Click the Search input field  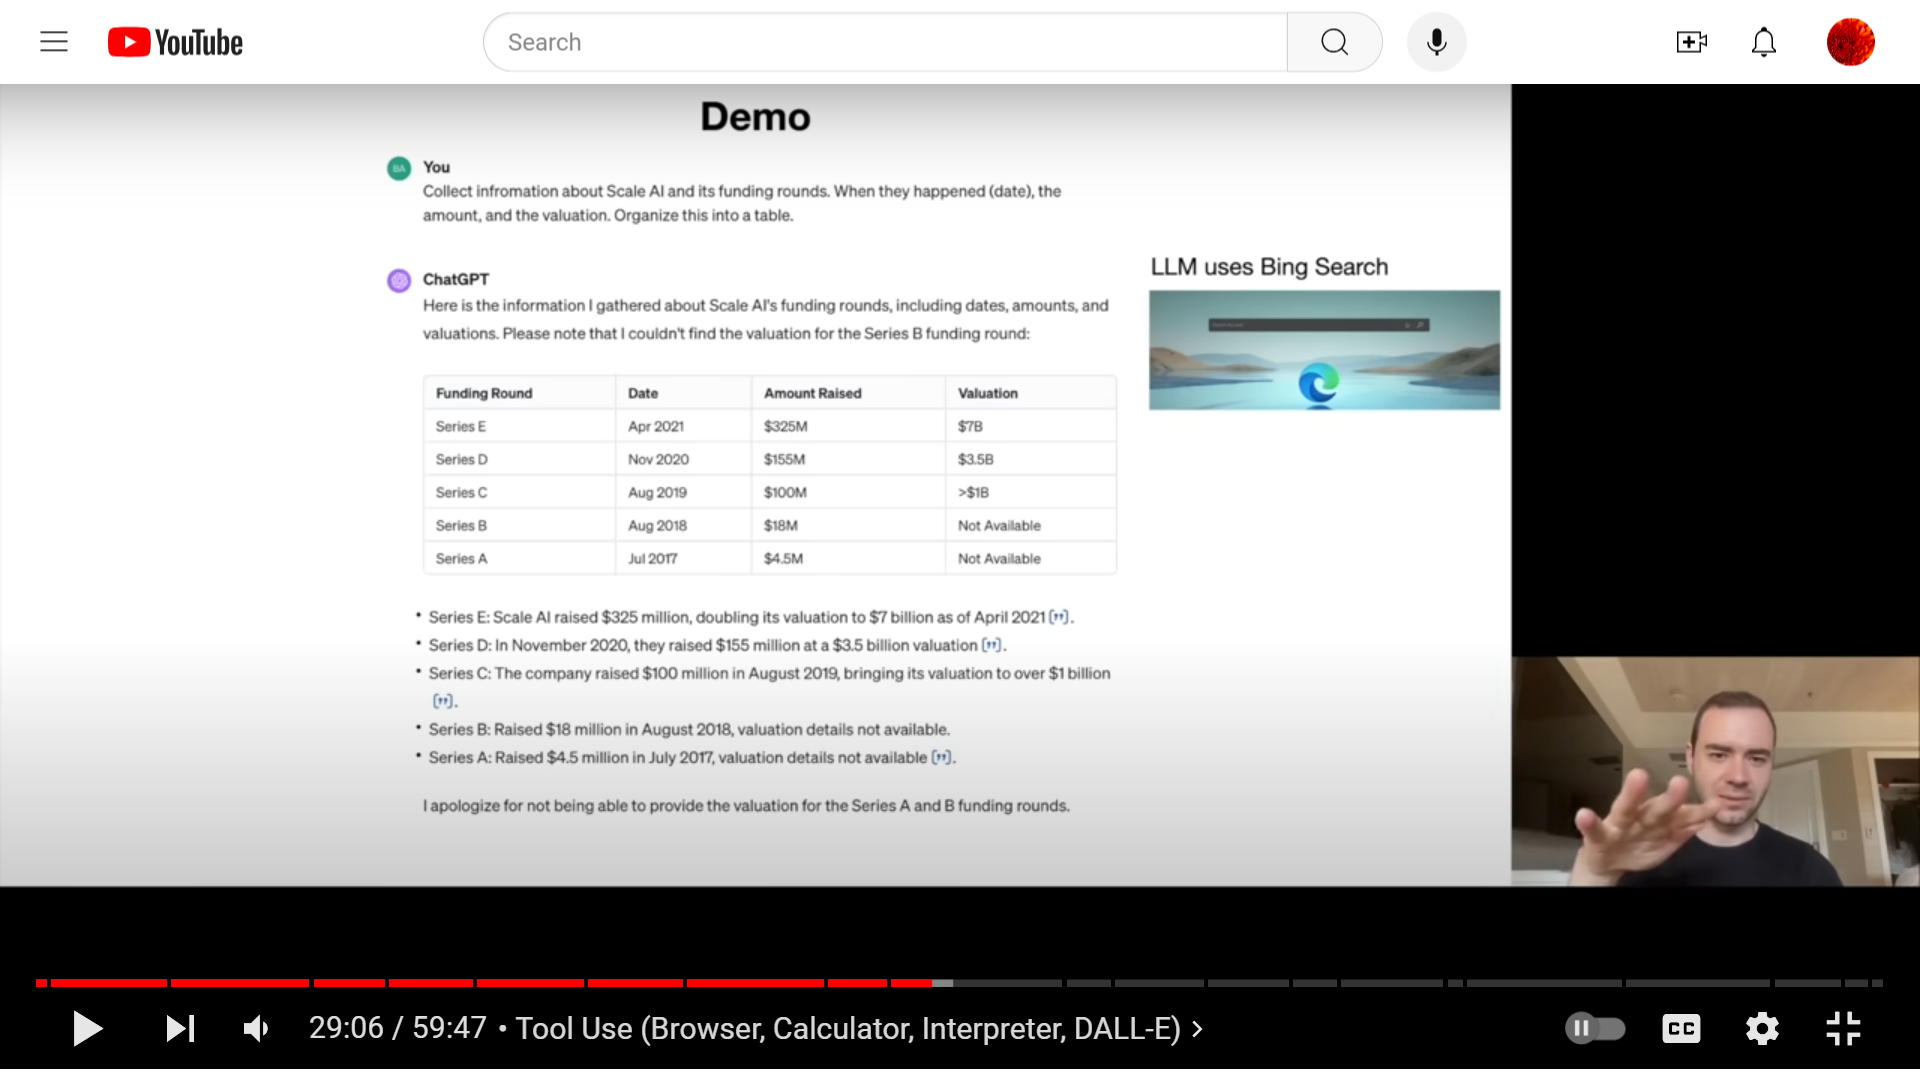(885, 42)
